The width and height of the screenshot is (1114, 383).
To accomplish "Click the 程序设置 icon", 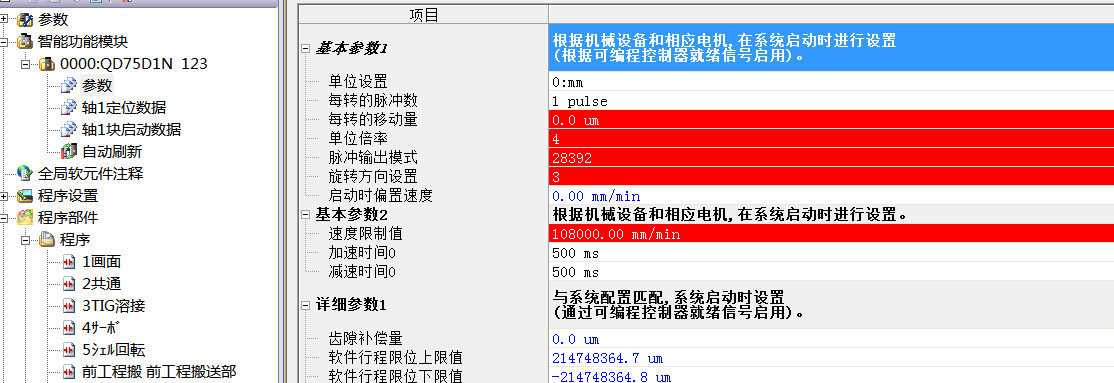I will [25, 195].
